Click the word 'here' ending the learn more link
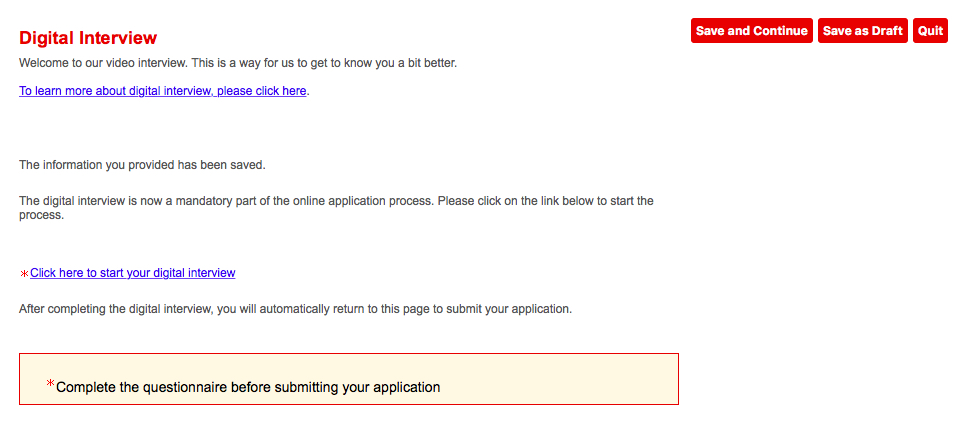This screenshot has height=433, width=960. 294,91
